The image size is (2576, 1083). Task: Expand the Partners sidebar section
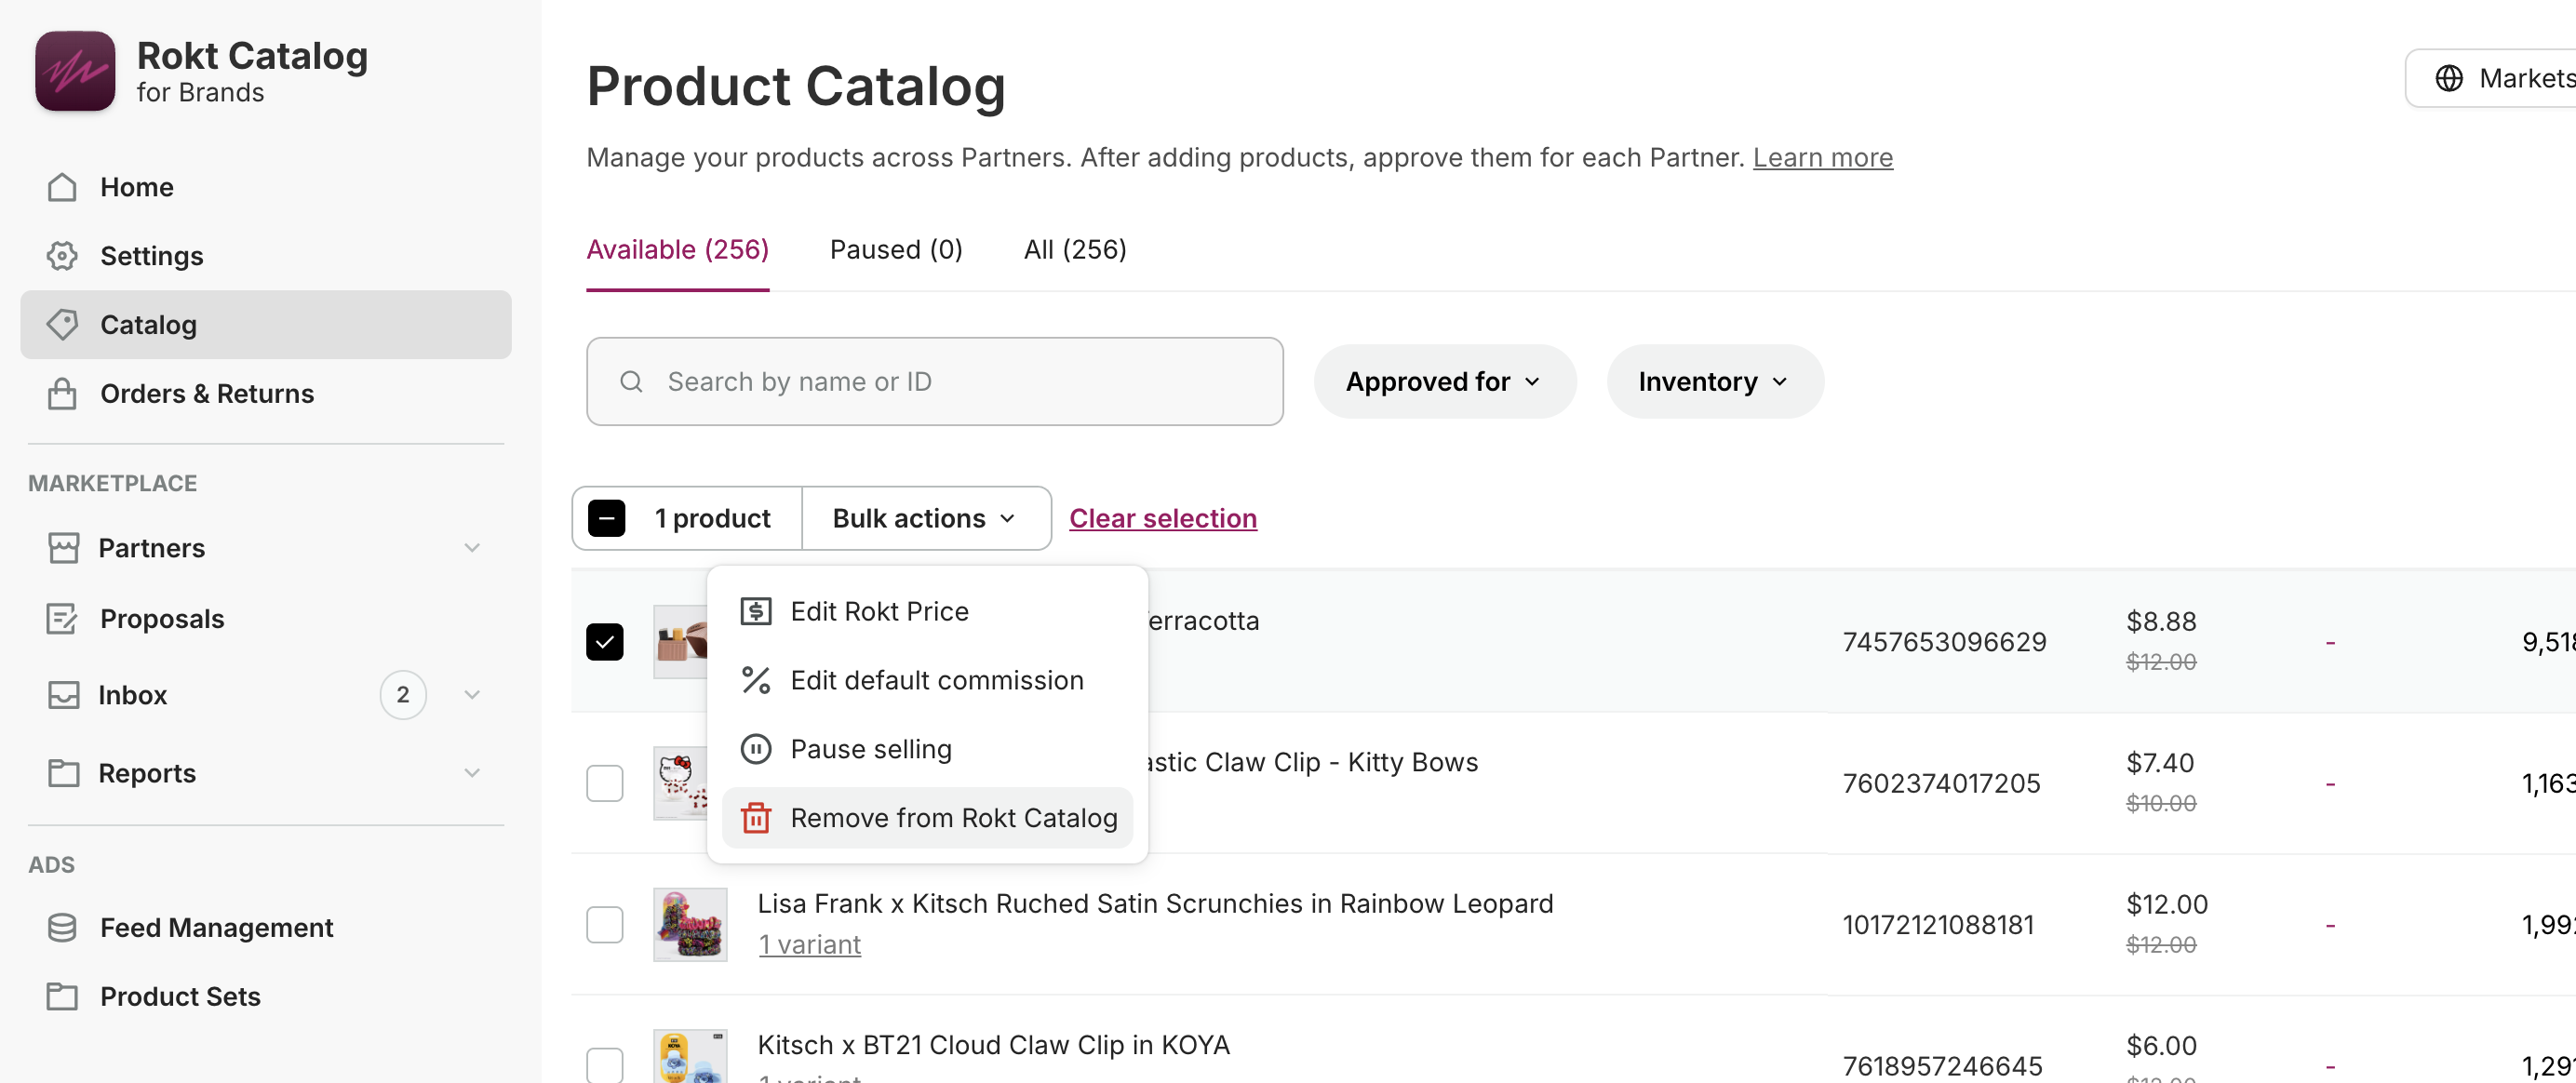472,548
